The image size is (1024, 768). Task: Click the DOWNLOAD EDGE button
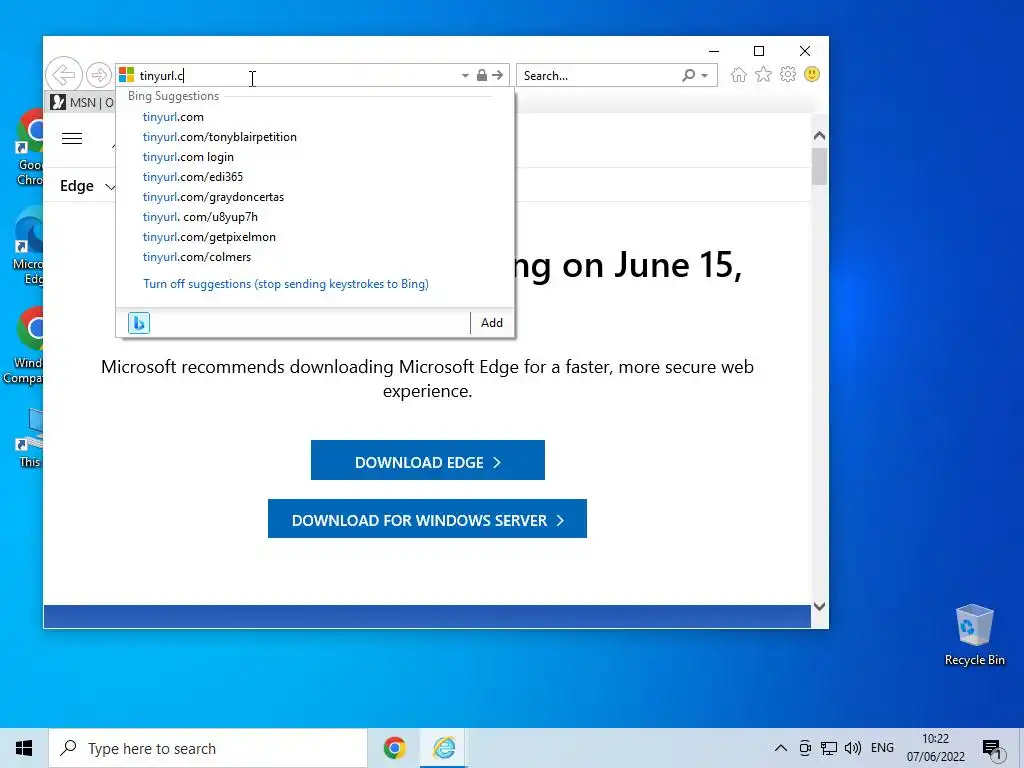(428, 460)
